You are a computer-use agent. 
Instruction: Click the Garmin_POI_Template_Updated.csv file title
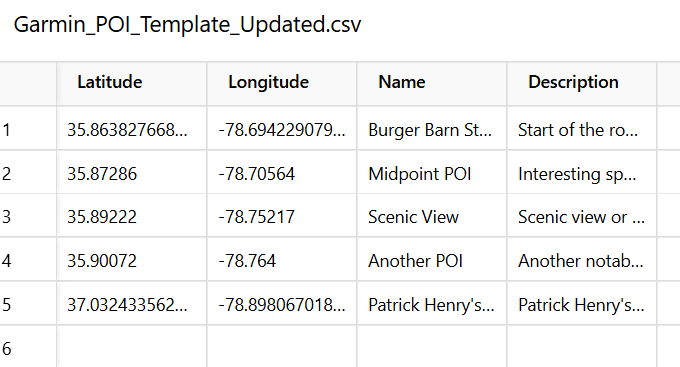(x=187, y=24)
